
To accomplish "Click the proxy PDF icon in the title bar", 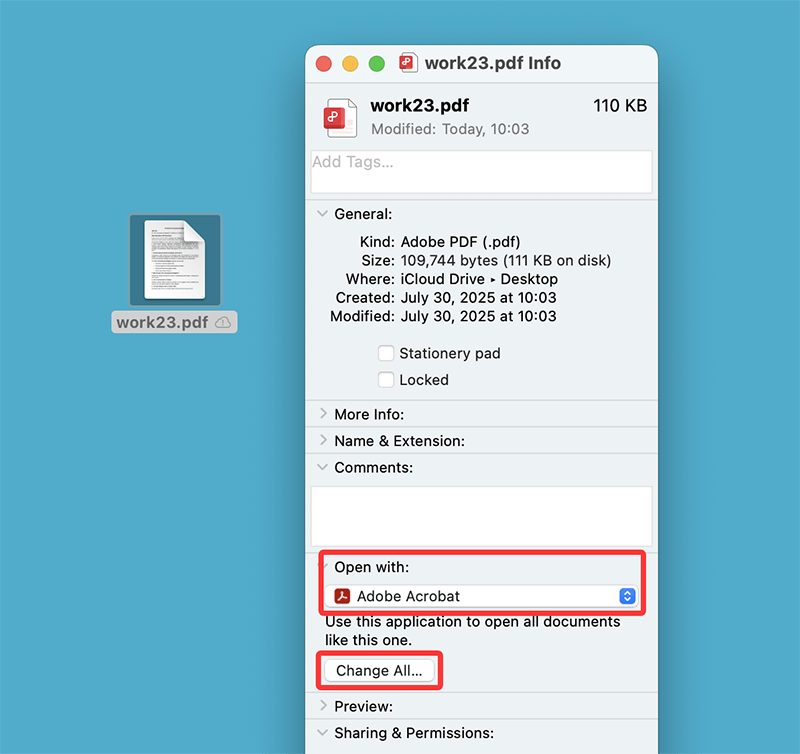I will pos(408,63).
